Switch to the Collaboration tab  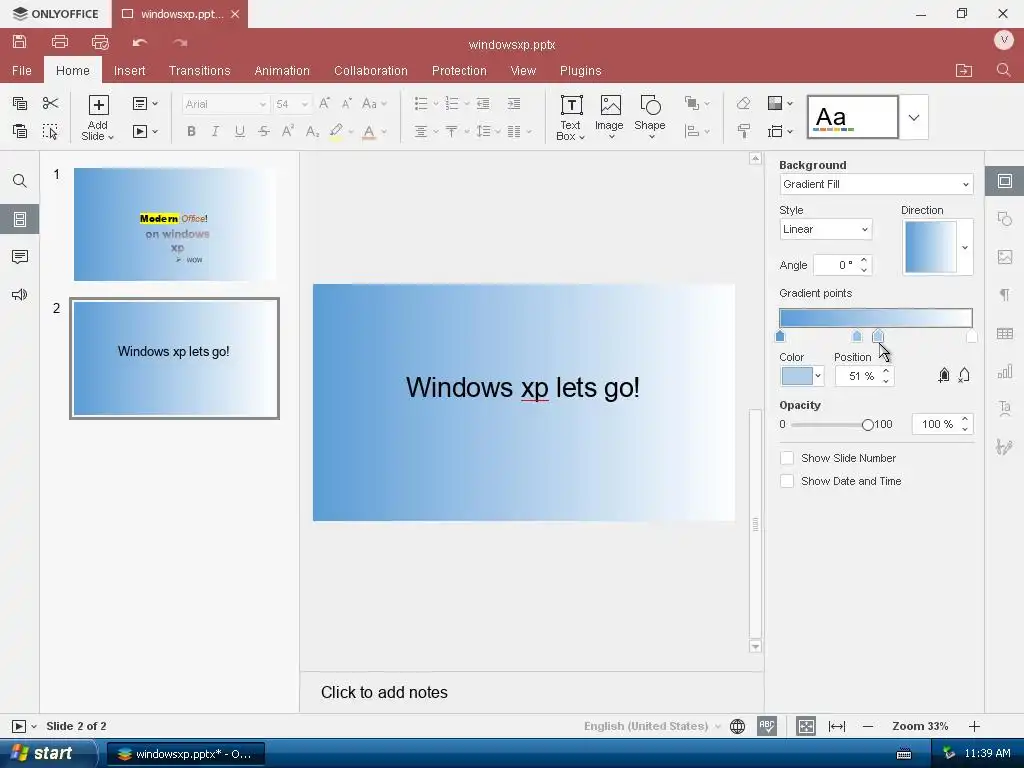pyautogui.click(x=370, y=71)
